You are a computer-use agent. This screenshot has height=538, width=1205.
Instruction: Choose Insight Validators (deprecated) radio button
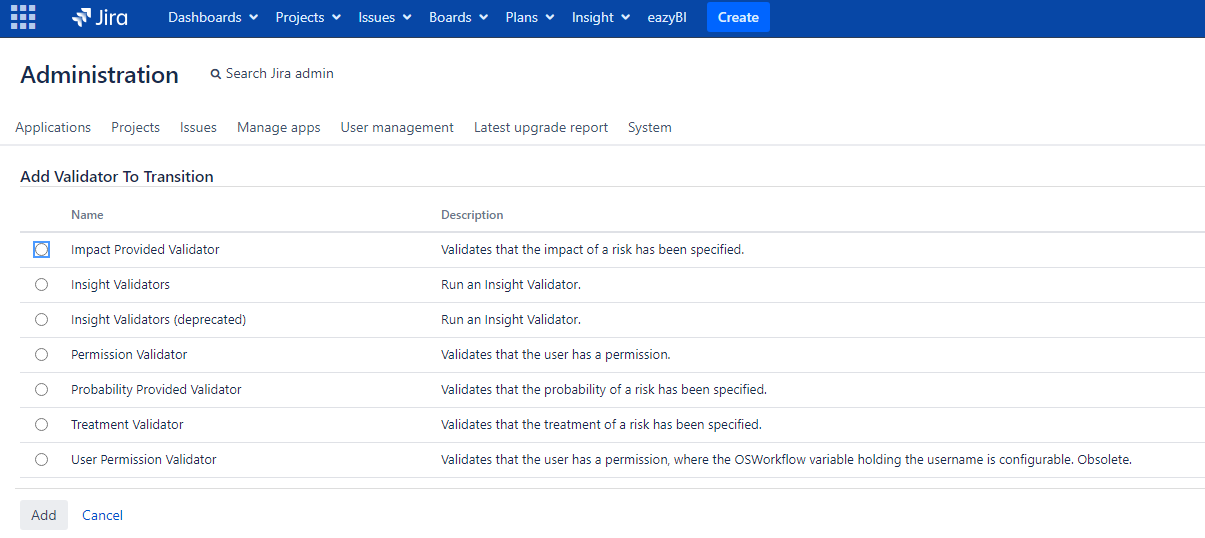41,320
